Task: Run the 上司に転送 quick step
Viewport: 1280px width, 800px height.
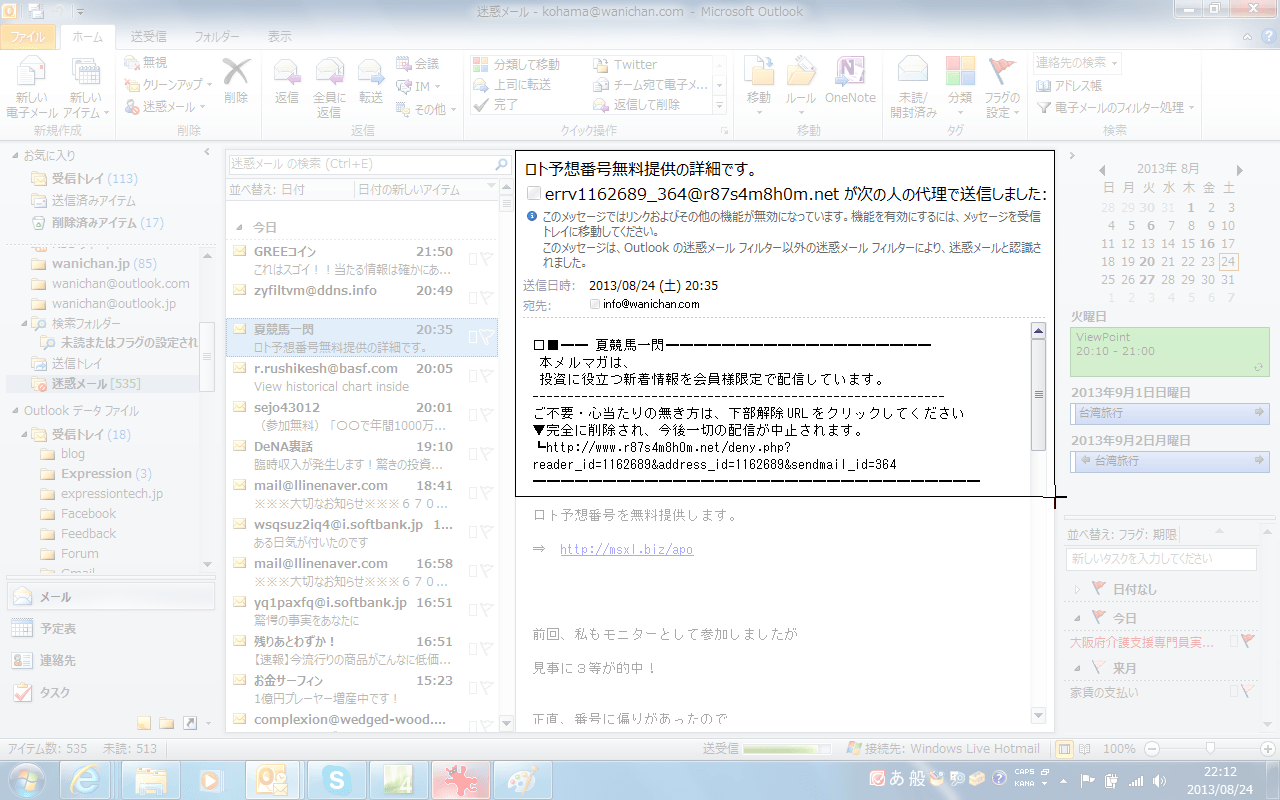Action: tap(512, 84)
